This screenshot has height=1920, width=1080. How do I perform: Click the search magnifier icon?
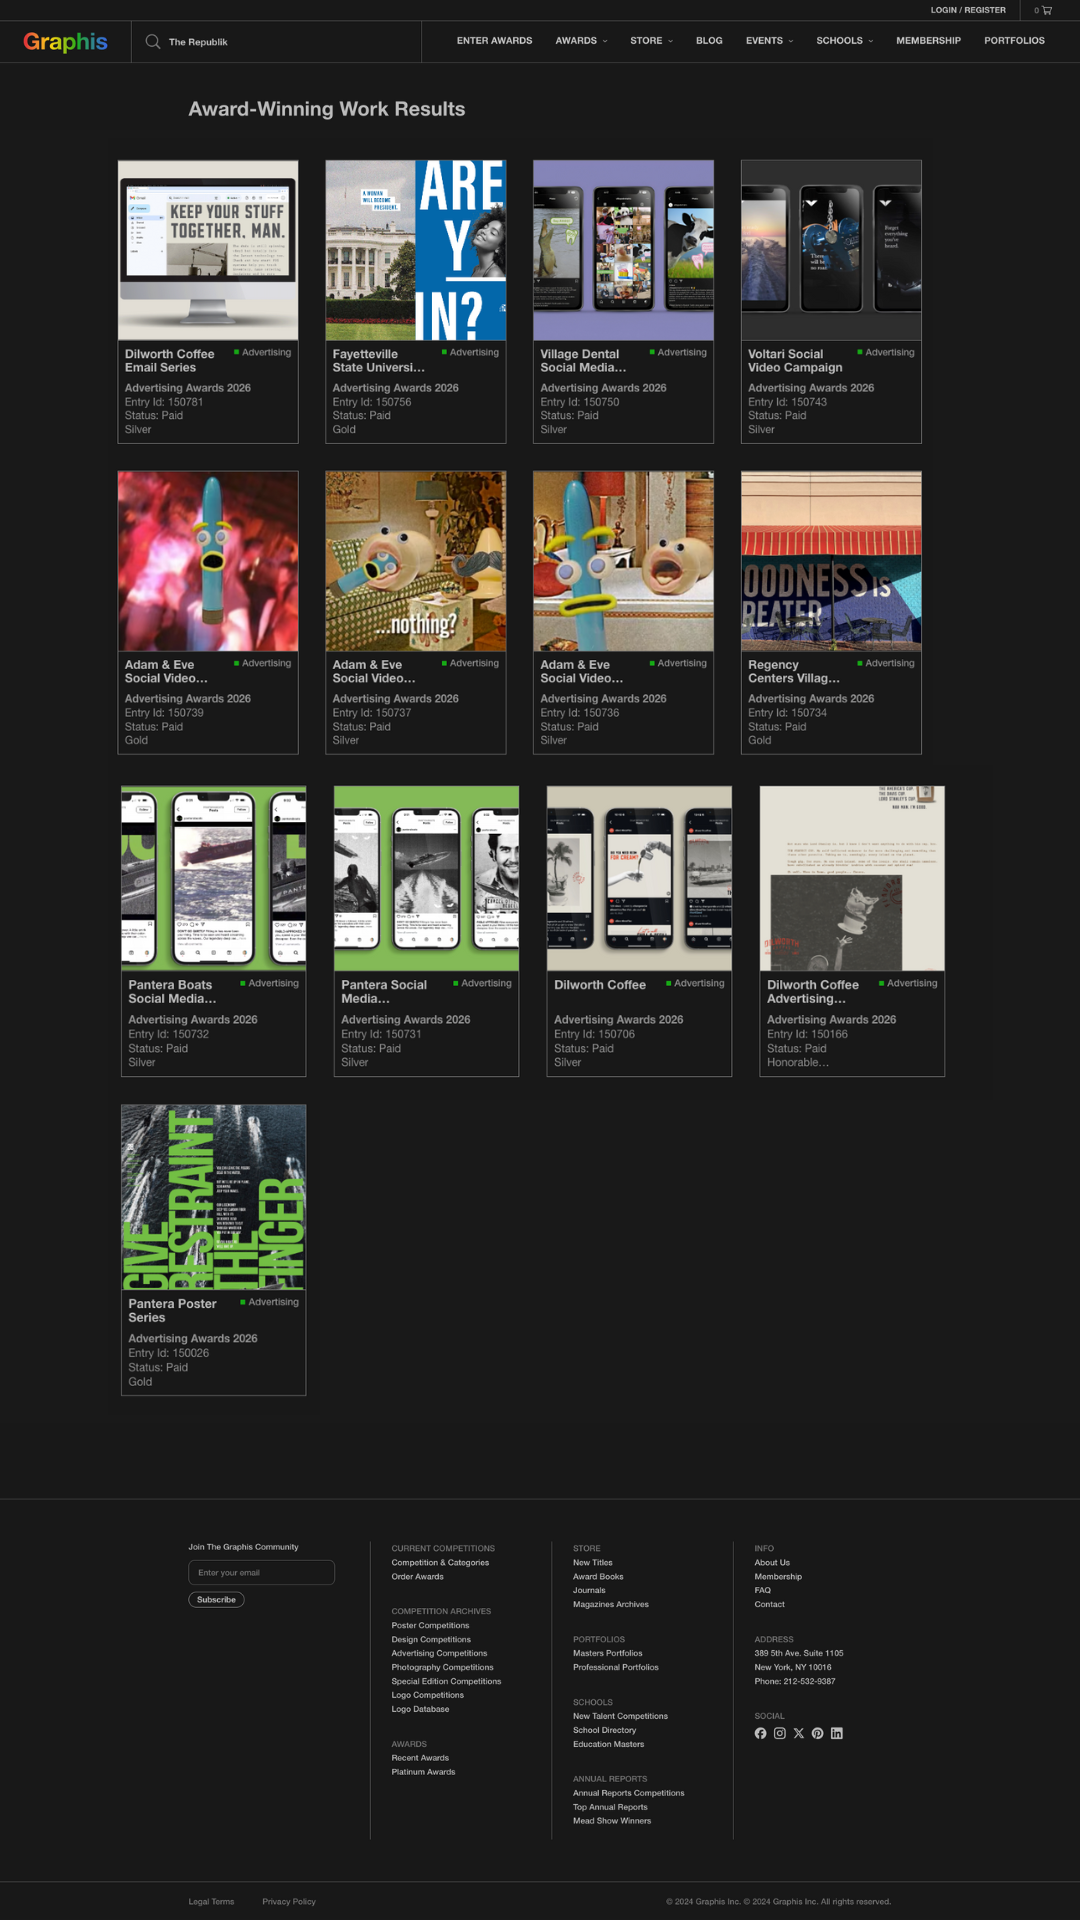pos(153,42)
